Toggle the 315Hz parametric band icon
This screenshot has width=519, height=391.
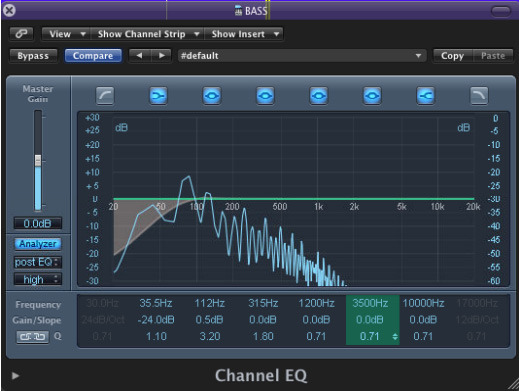pyautogui.click(x=265, y=96)
